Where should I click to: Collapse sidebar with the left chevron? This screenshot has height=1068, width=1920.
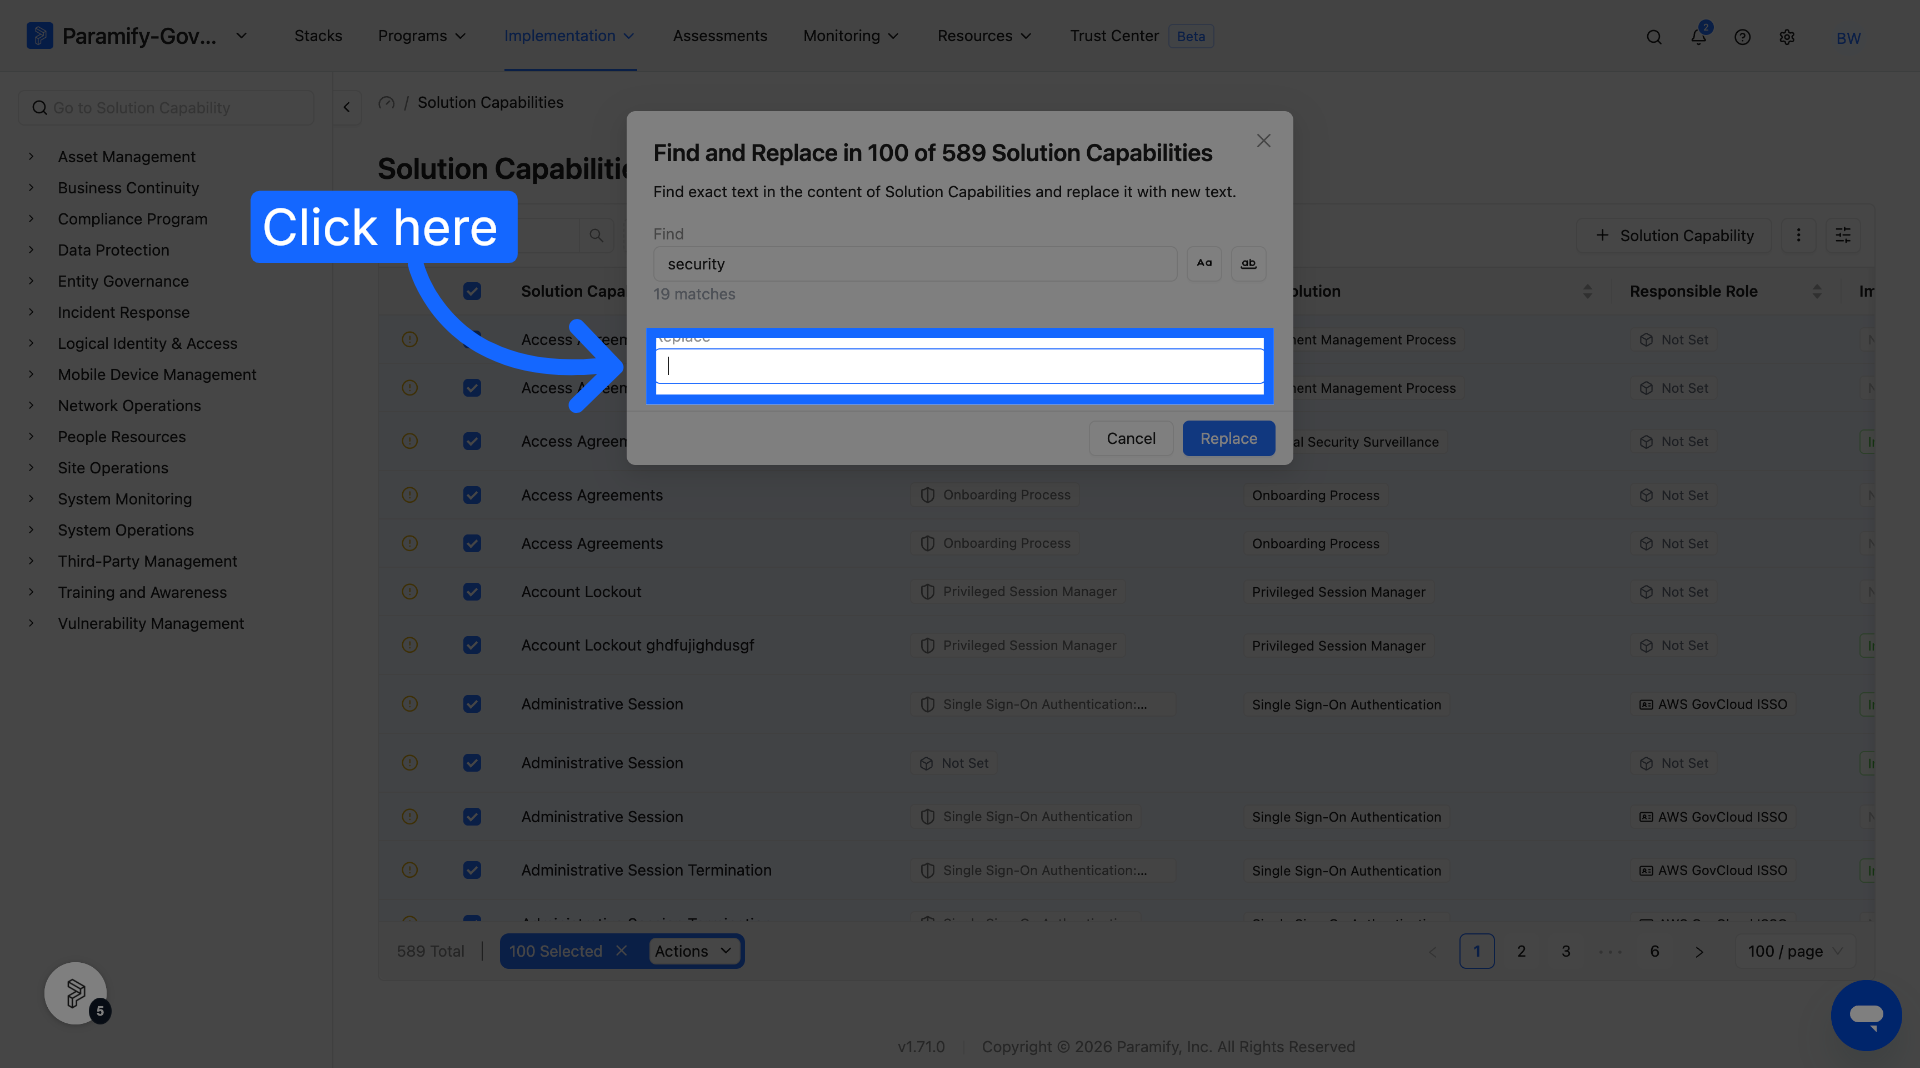347,106
